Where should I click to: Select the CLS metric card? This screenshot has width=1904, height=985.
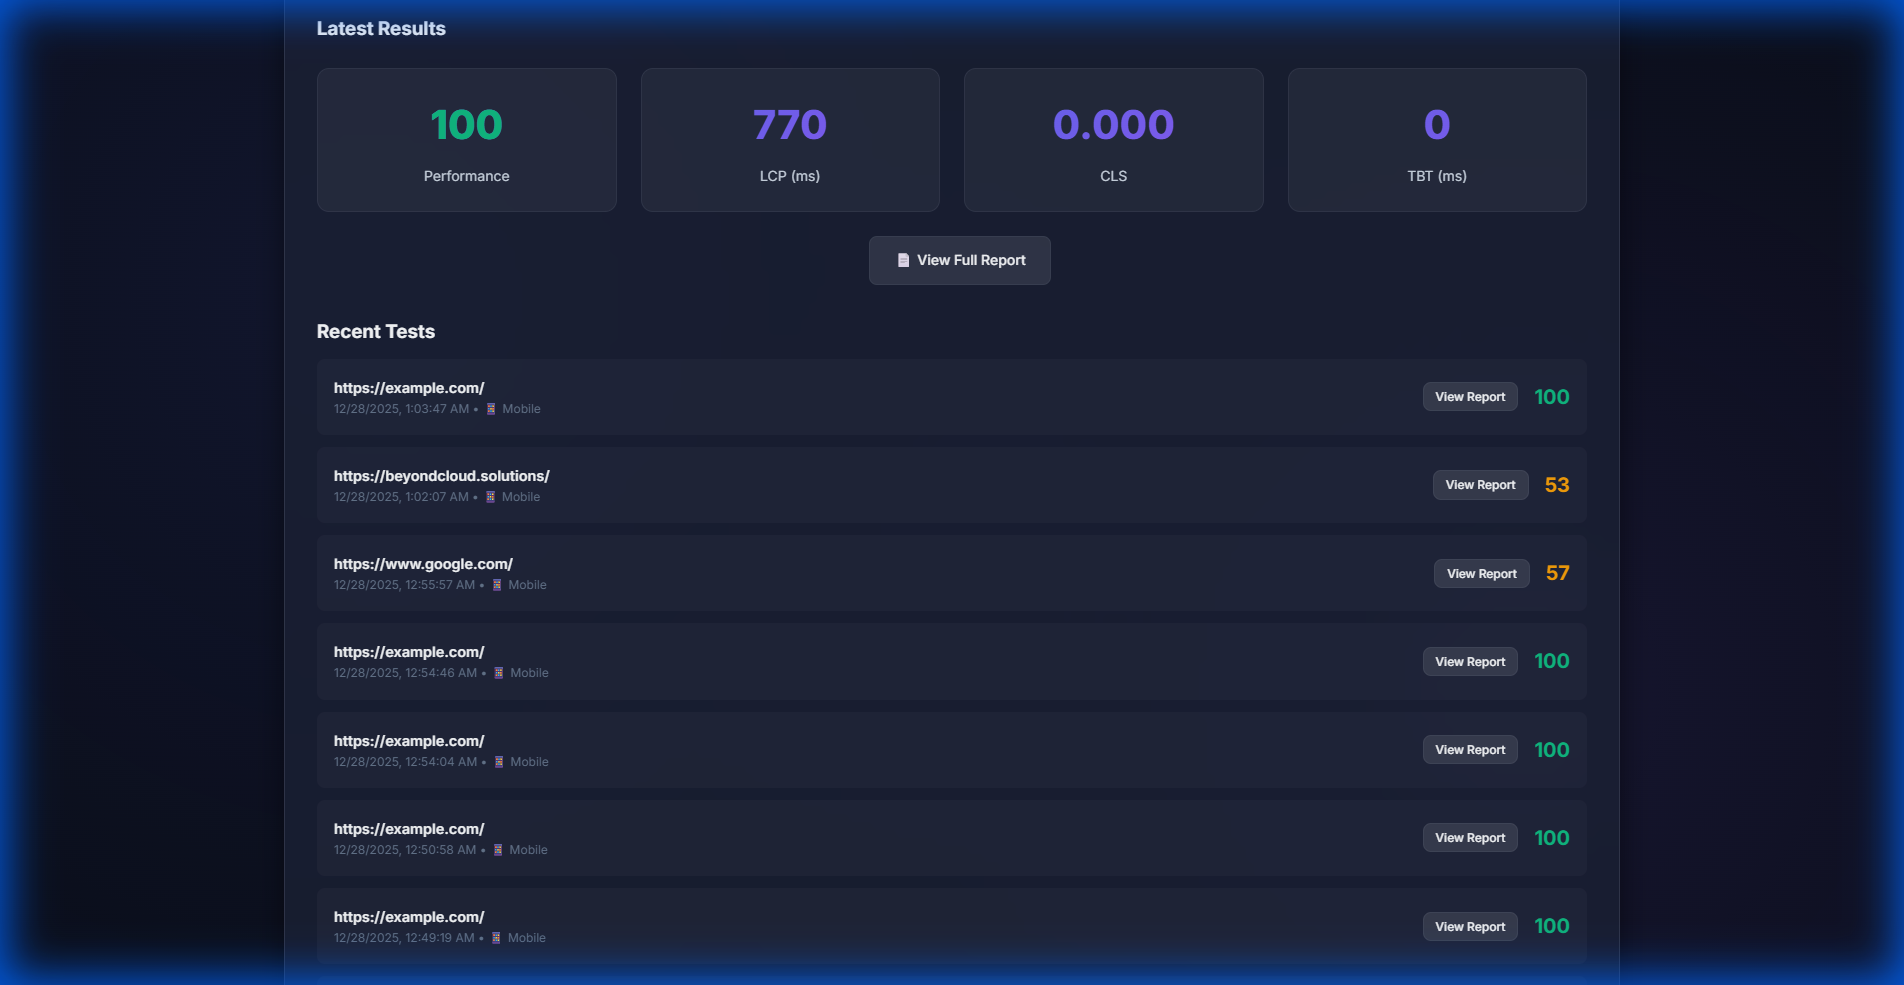[1113, 140]
